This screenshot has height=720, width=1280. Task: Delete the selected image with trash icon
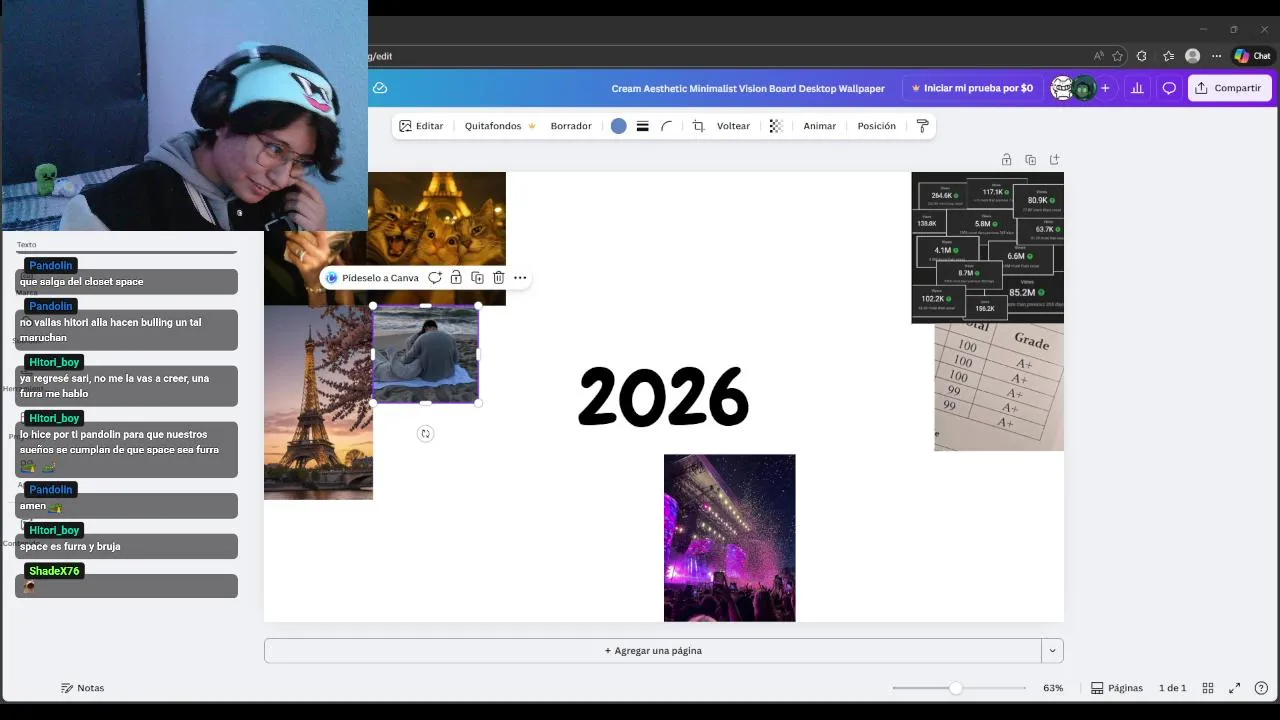pyautogui.click(x=498, y=278)
